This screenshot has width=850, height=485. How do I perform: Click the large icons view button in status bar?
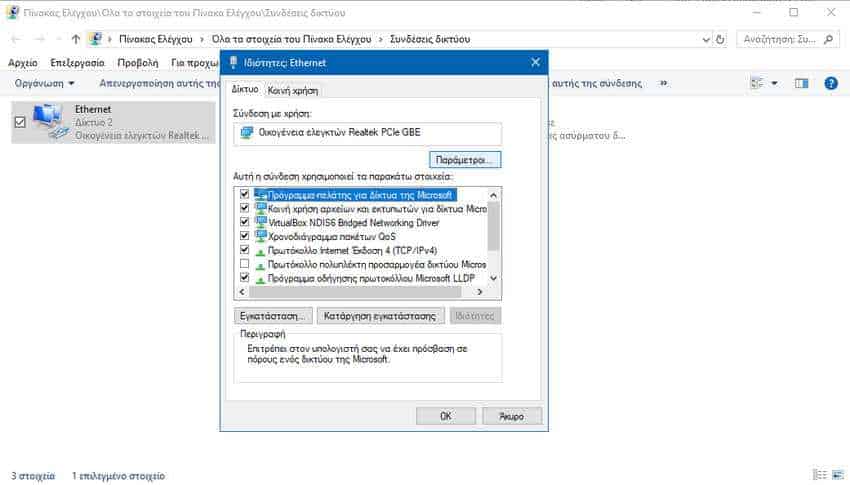point(839,475)
